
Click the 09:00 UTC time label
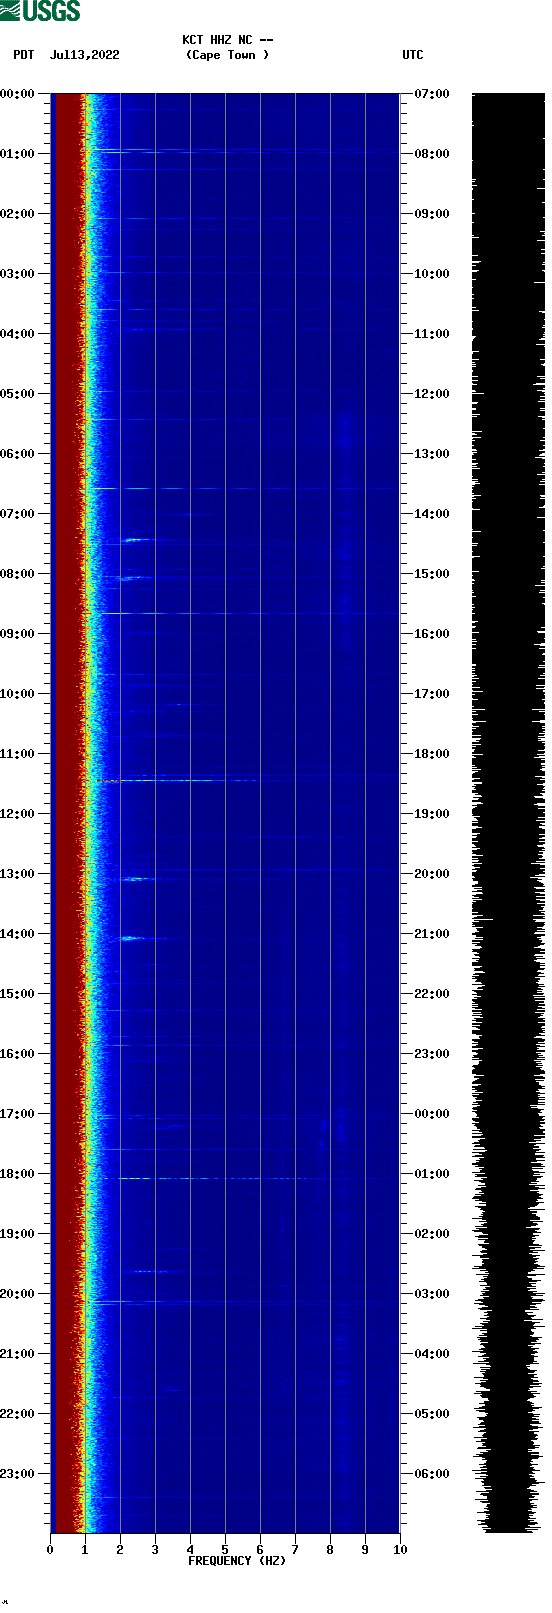[432, 214]
